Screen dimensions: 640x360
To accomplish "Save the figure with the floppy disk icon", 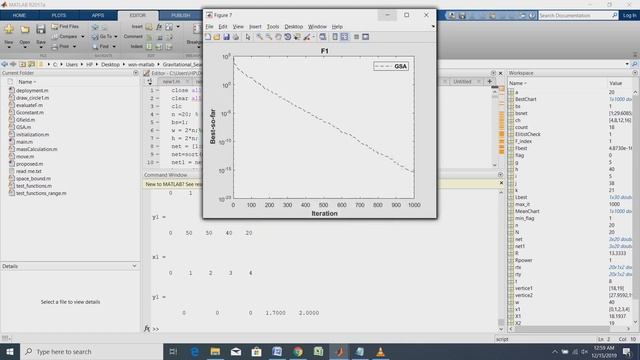I will point(226,37).
